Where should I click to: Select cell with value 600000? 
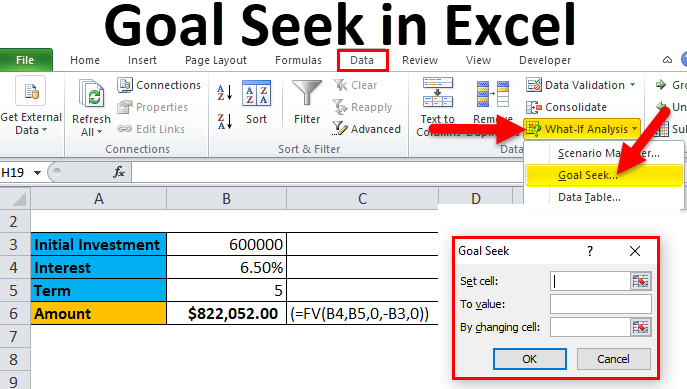coord(227,244)
